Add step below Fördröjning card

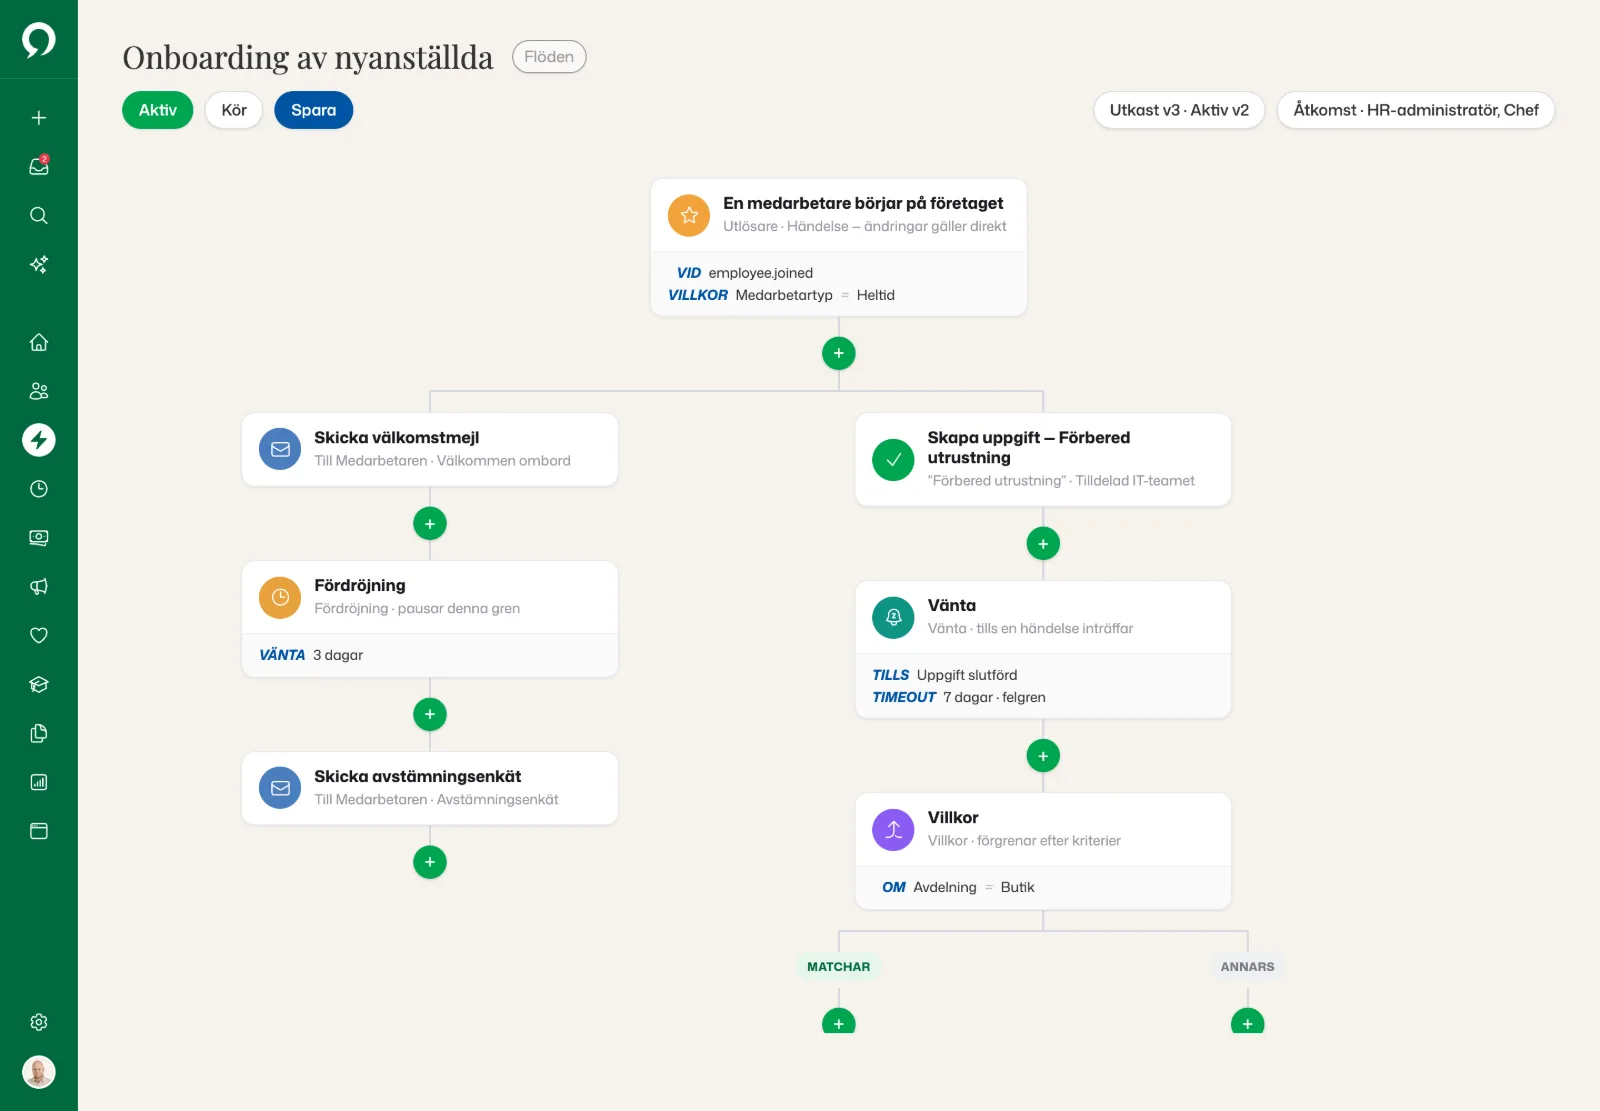tap(430, 714)
